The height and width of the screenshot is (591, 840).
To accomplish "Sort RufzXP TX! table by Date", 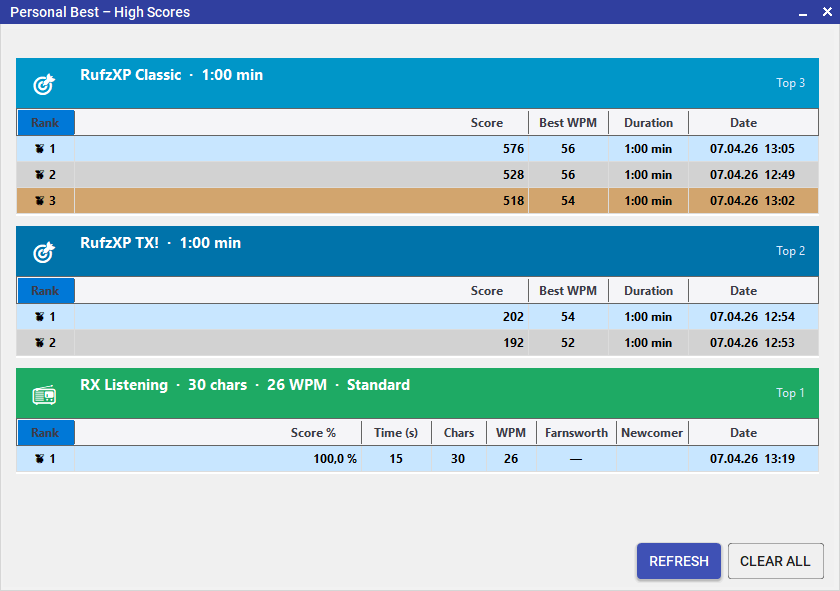I will coord(753,290).
